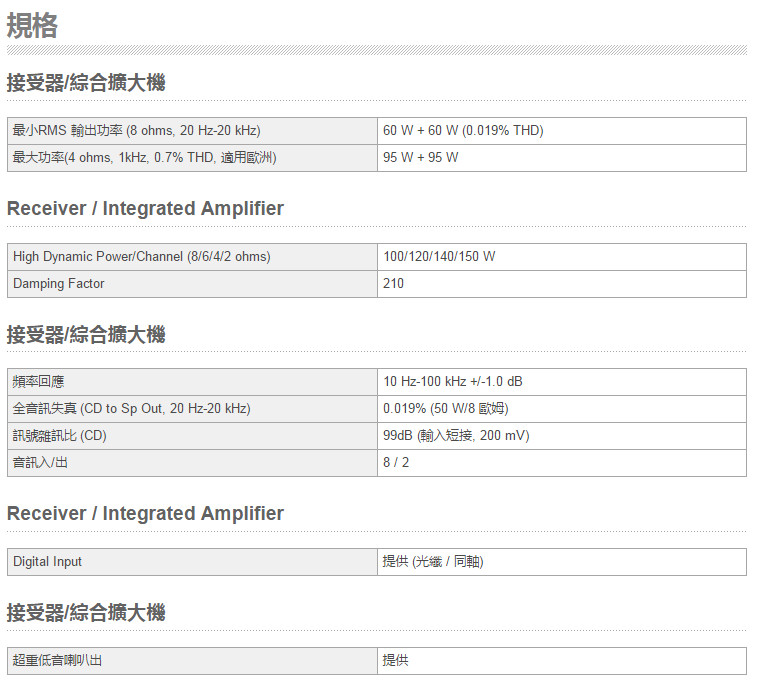Select the 最大功率 (4 ohms) label cell
758x683 pixels.
click(x=144, y=158)
